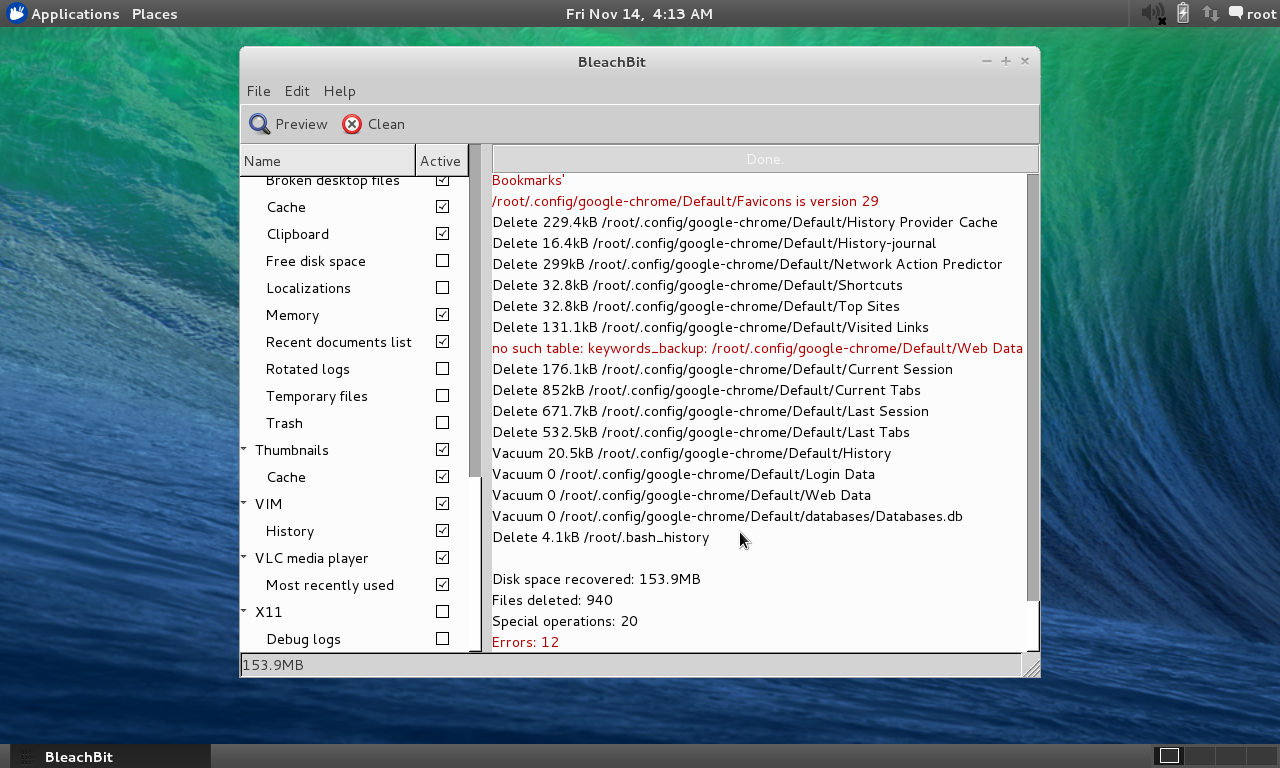
Task: Open the File menu
Action: [x=258, y=91]
